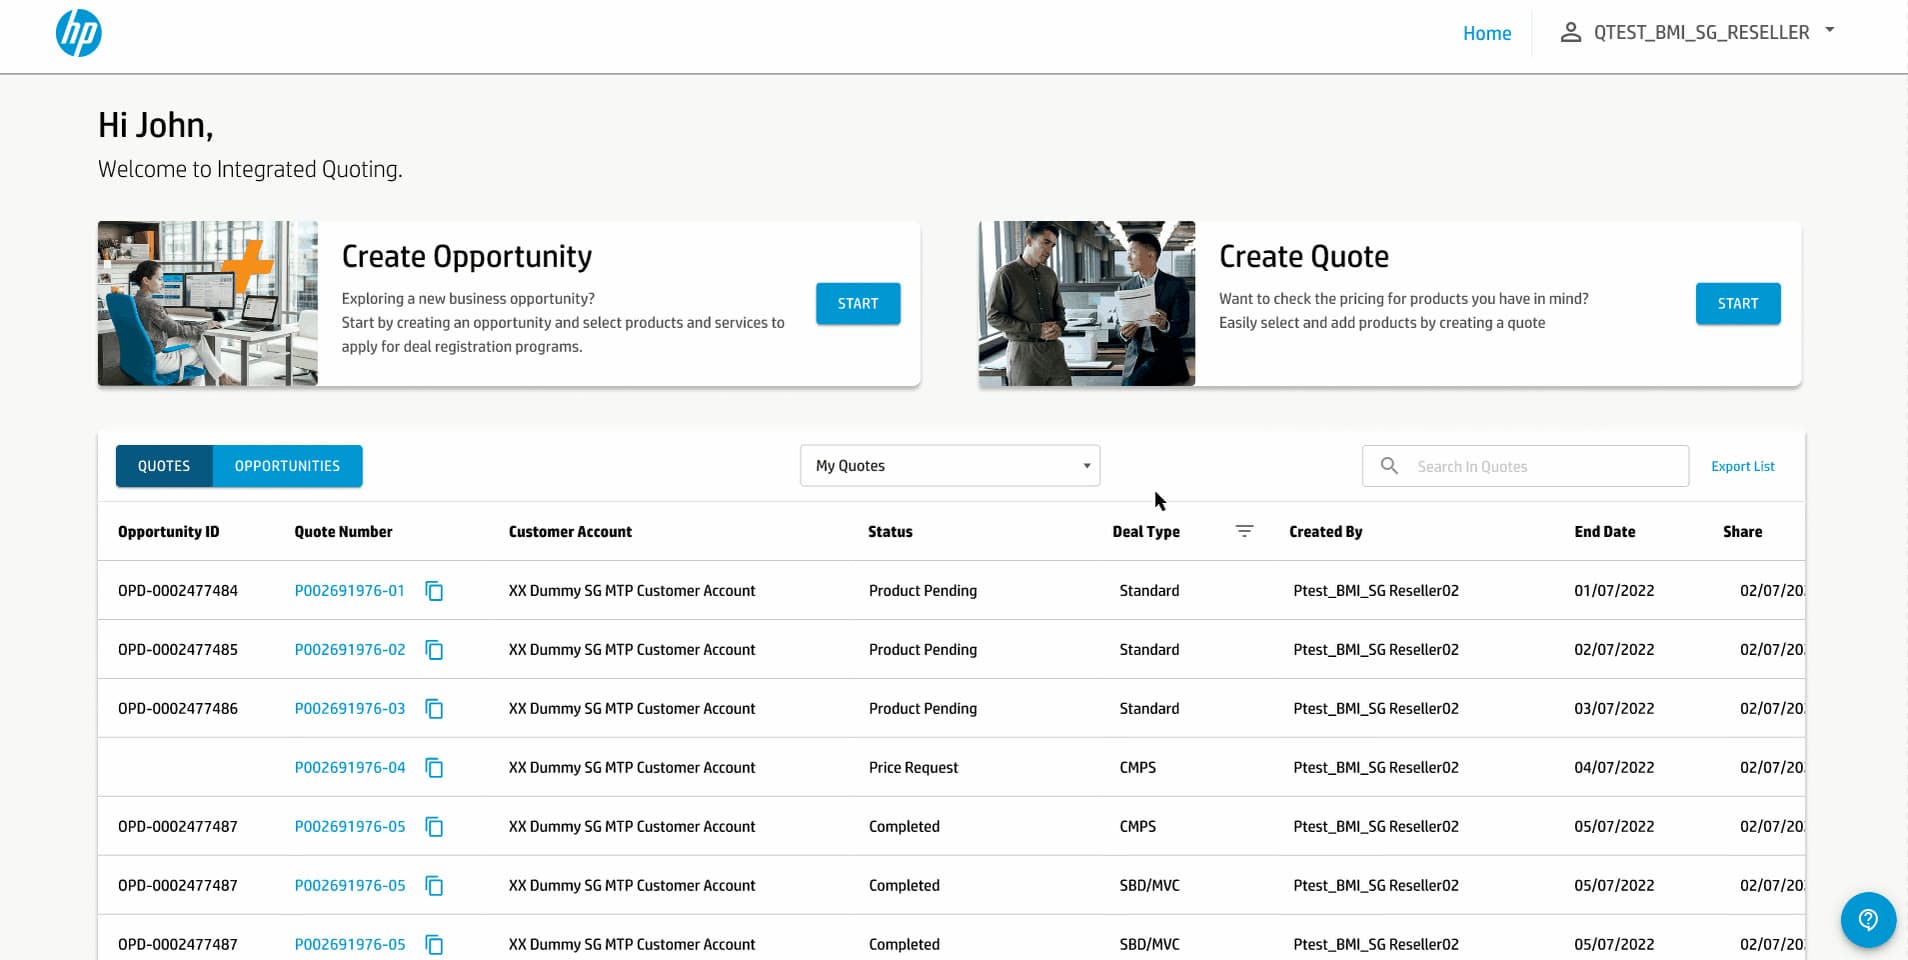
Task: Click the HP logo
Action: (x=78, y=33)
